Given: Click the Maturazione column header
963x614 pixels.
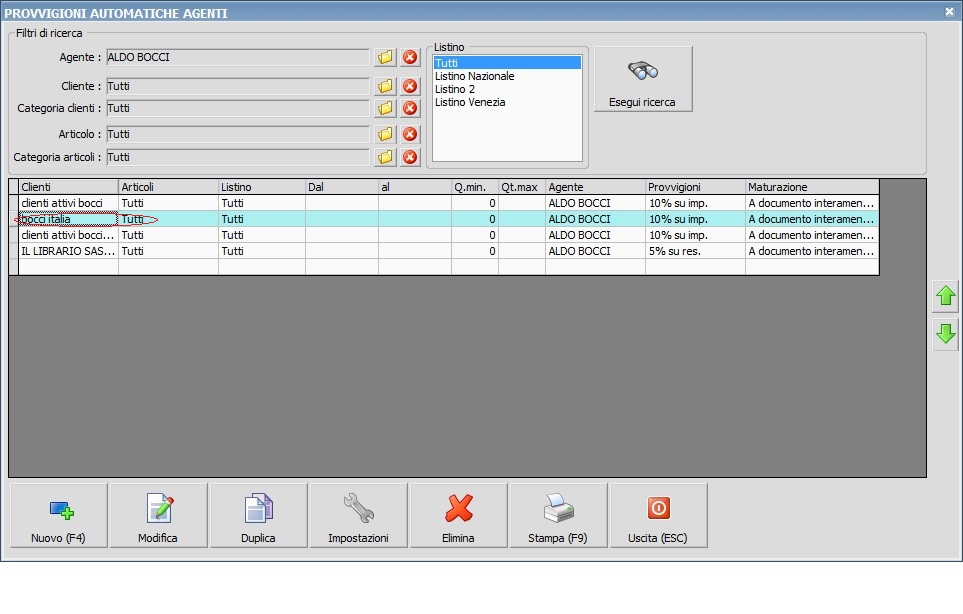Looking at the screenshot, I should [812, 187].
